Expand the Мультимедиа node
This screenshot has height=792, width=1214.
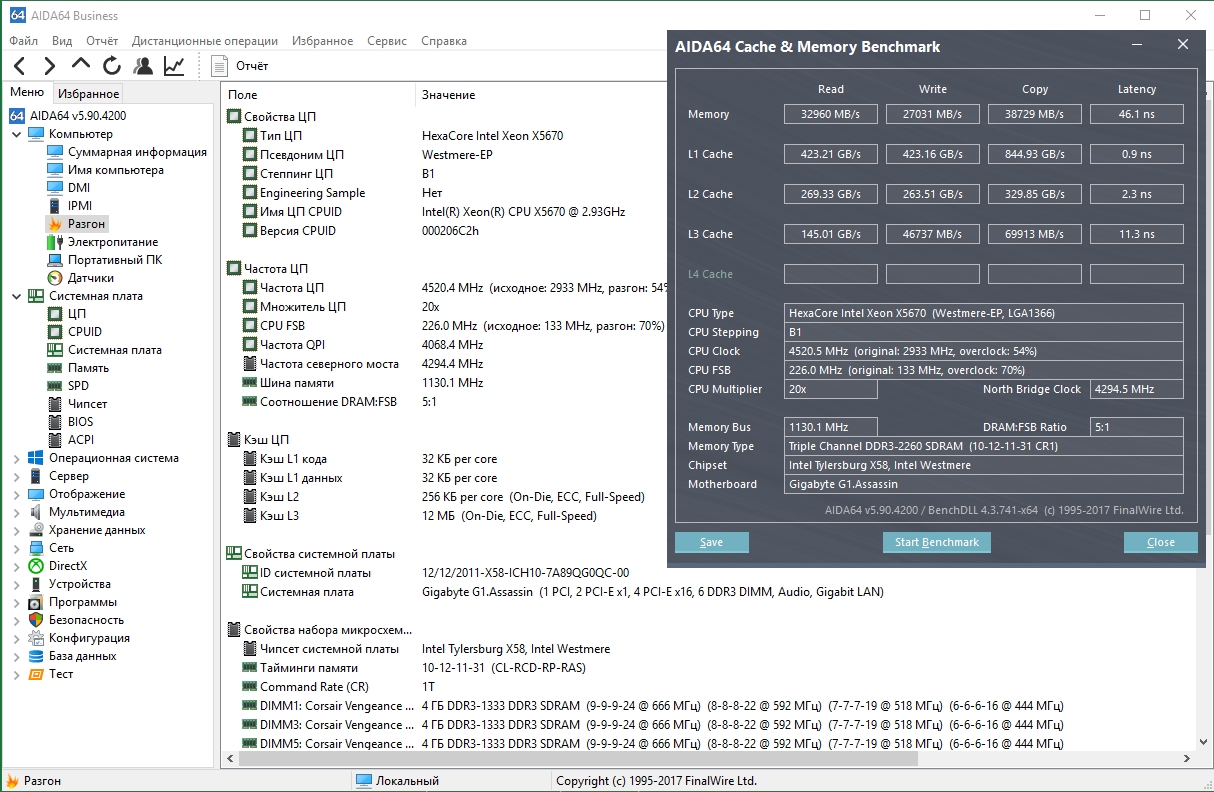(x=17, y=512)
